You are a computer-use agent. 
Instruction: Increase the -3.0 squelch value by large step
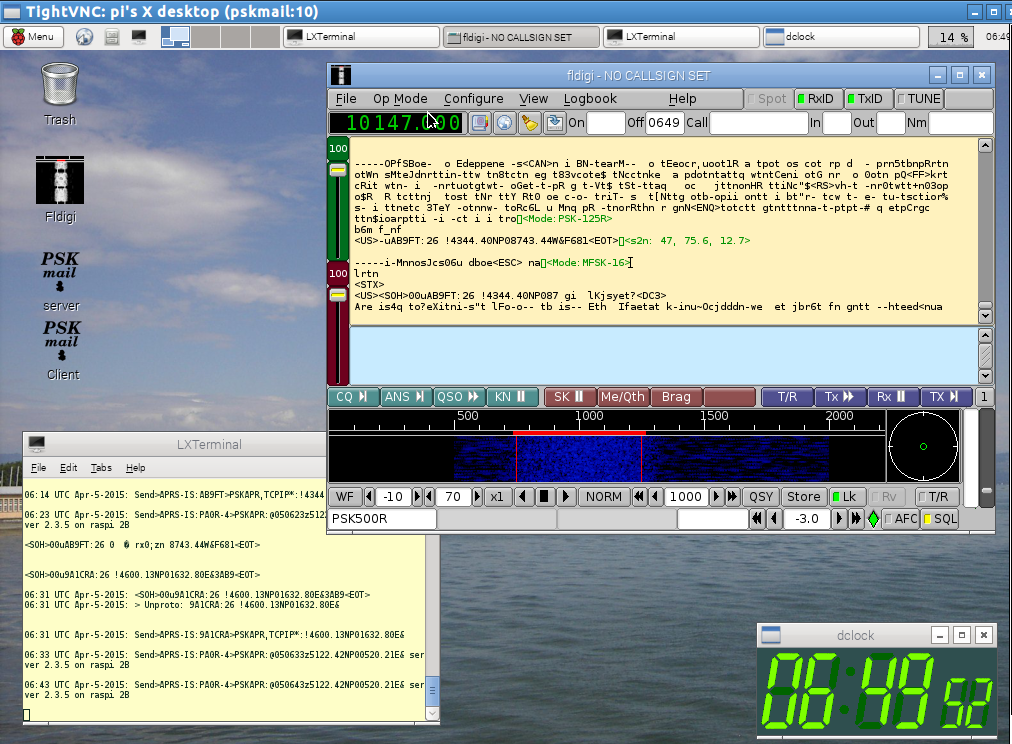(856, 519)
